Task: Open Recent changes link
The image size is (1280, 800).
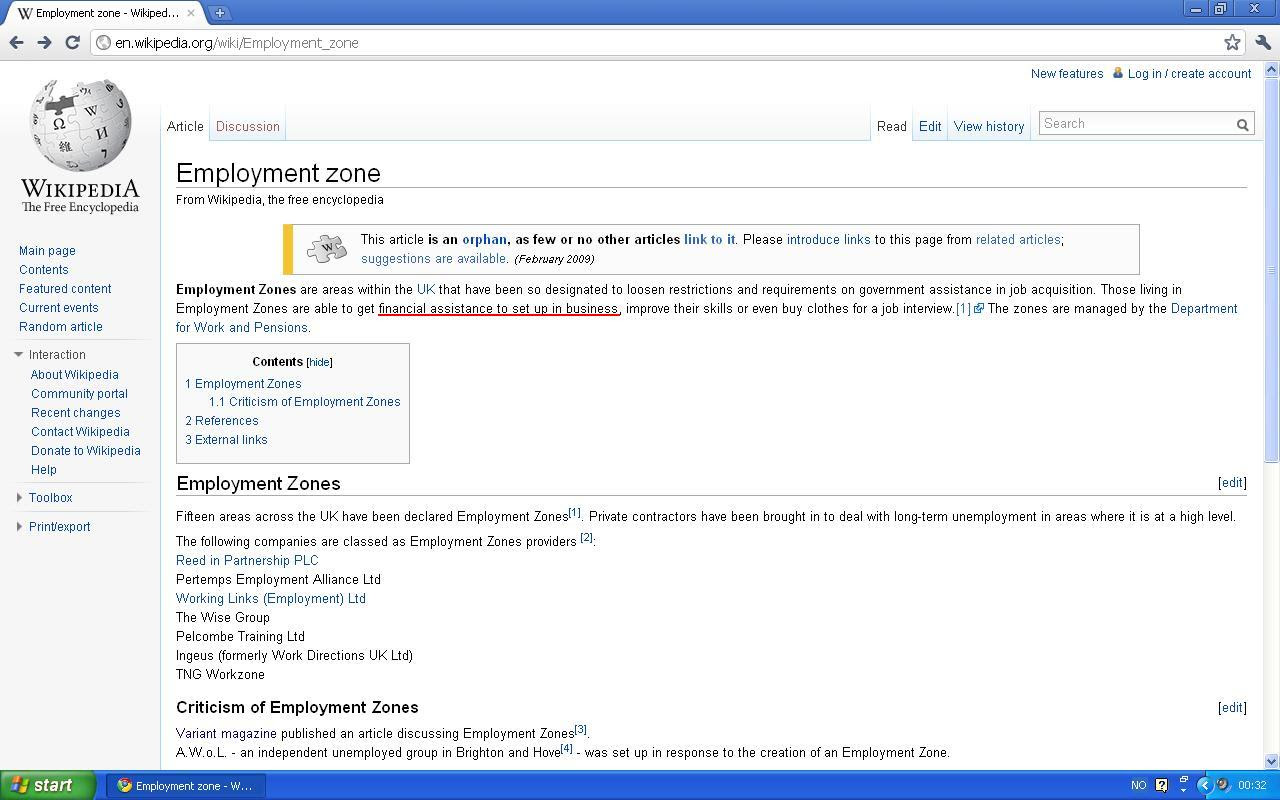Action: pos(76,412)
